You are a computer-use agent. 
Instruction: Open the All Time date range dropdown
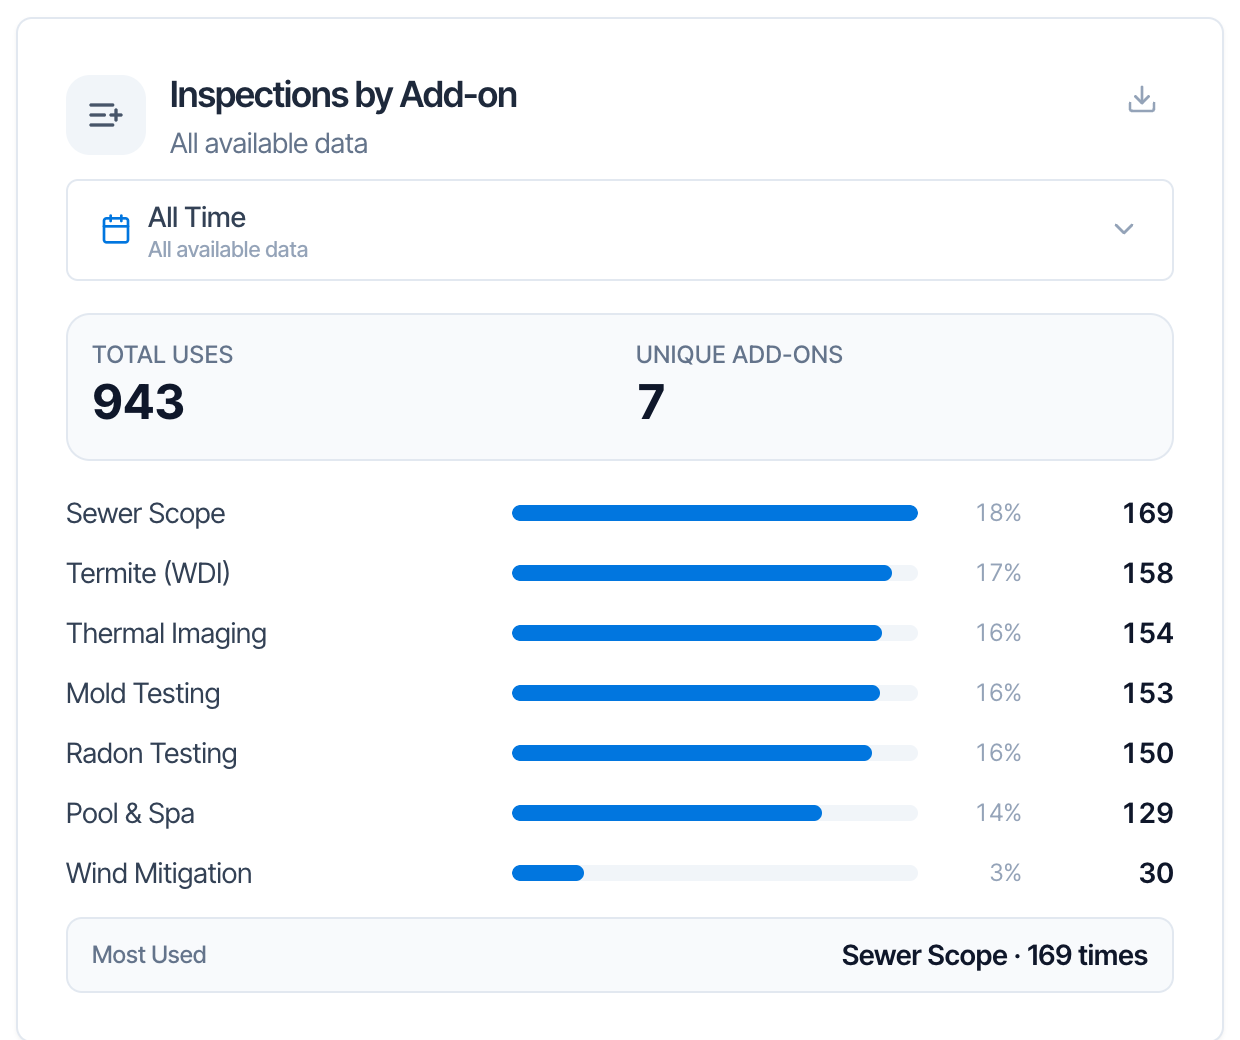point(620,230)
